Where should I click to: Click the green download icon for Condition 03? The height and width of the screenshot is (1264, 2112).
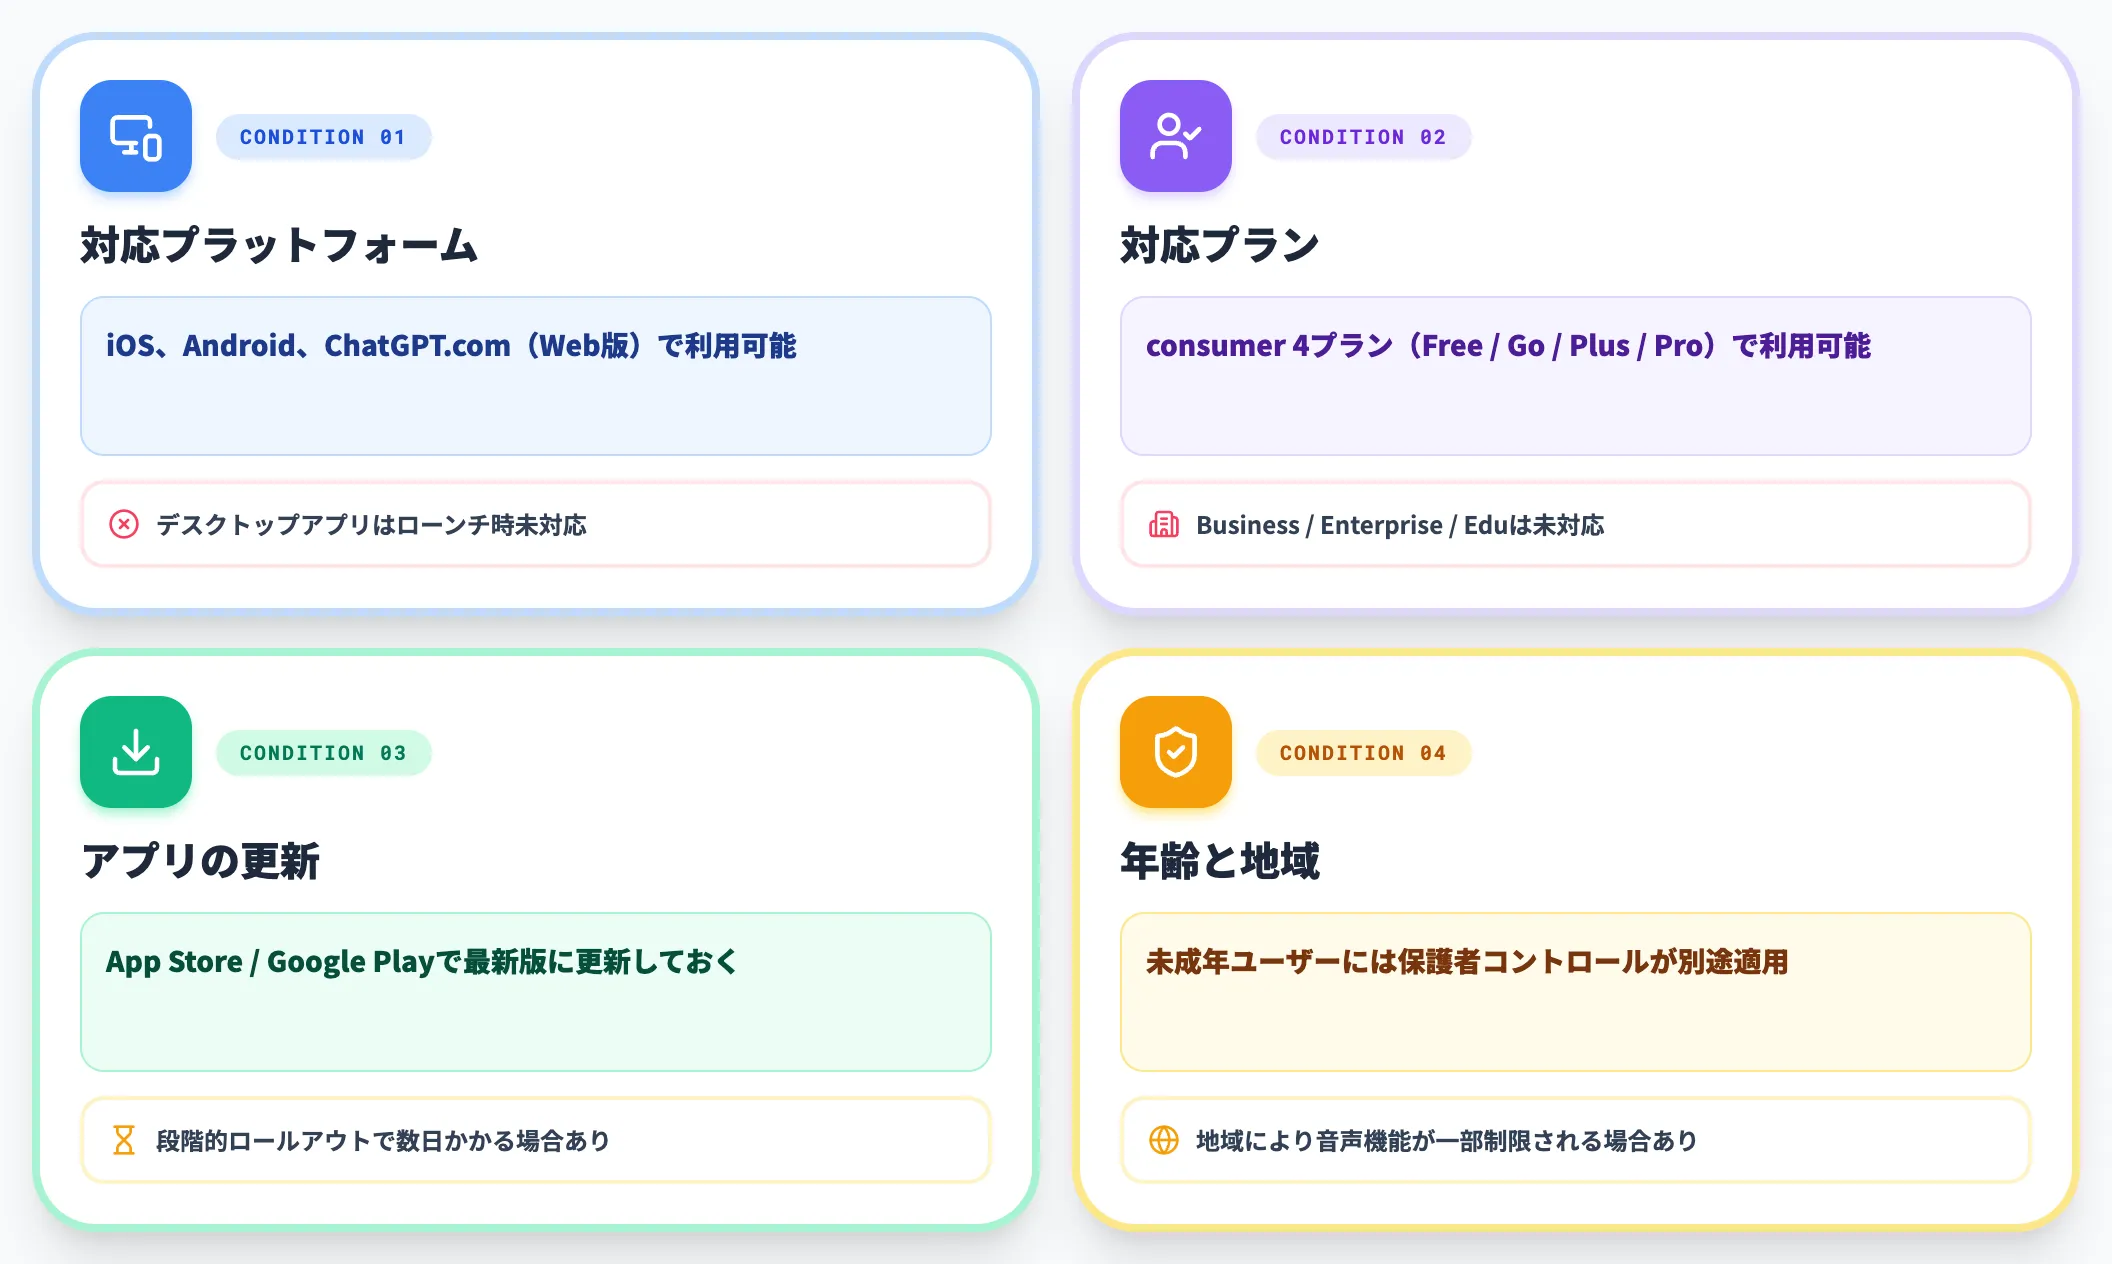(136, 752)
